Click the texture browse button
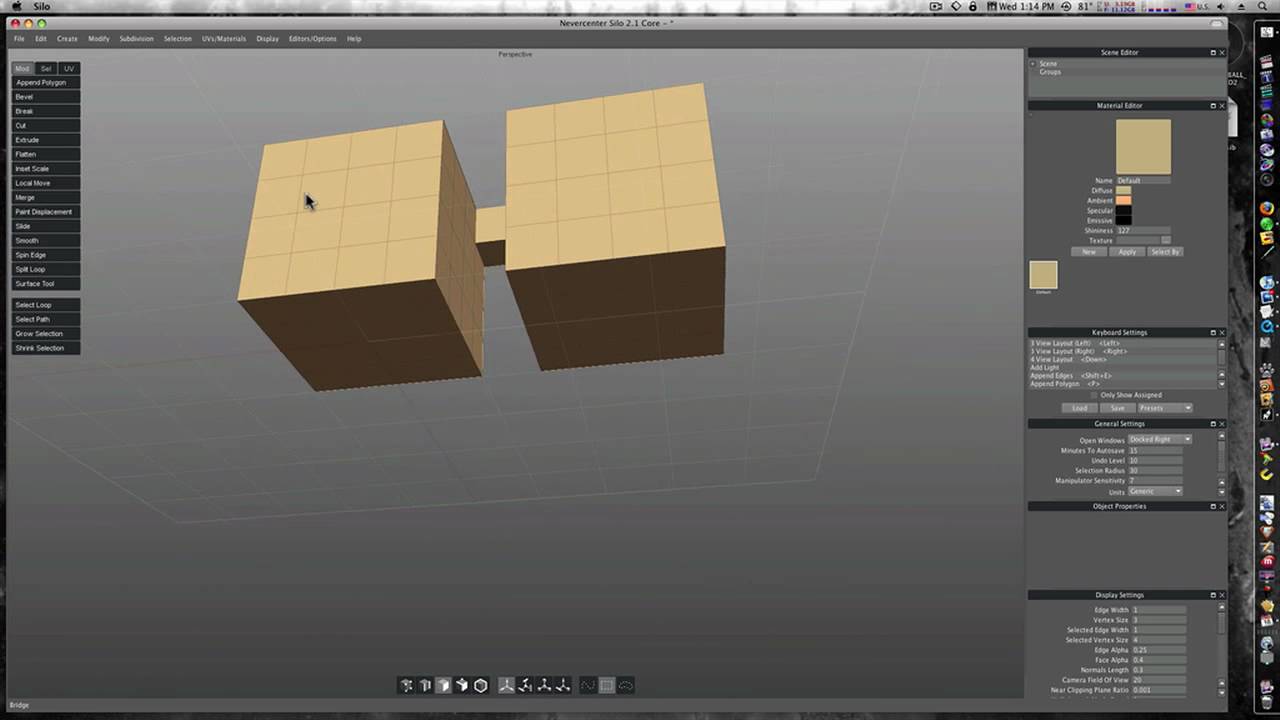 [x=1166, y=240]
